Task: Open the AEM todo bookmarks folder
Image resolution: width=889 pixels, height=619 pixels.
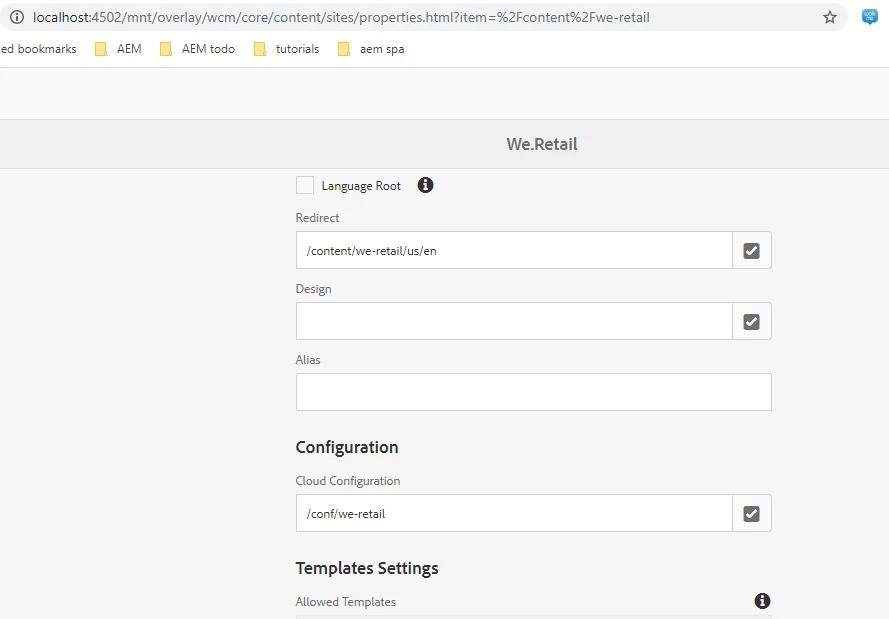Action: coord(198,49)
